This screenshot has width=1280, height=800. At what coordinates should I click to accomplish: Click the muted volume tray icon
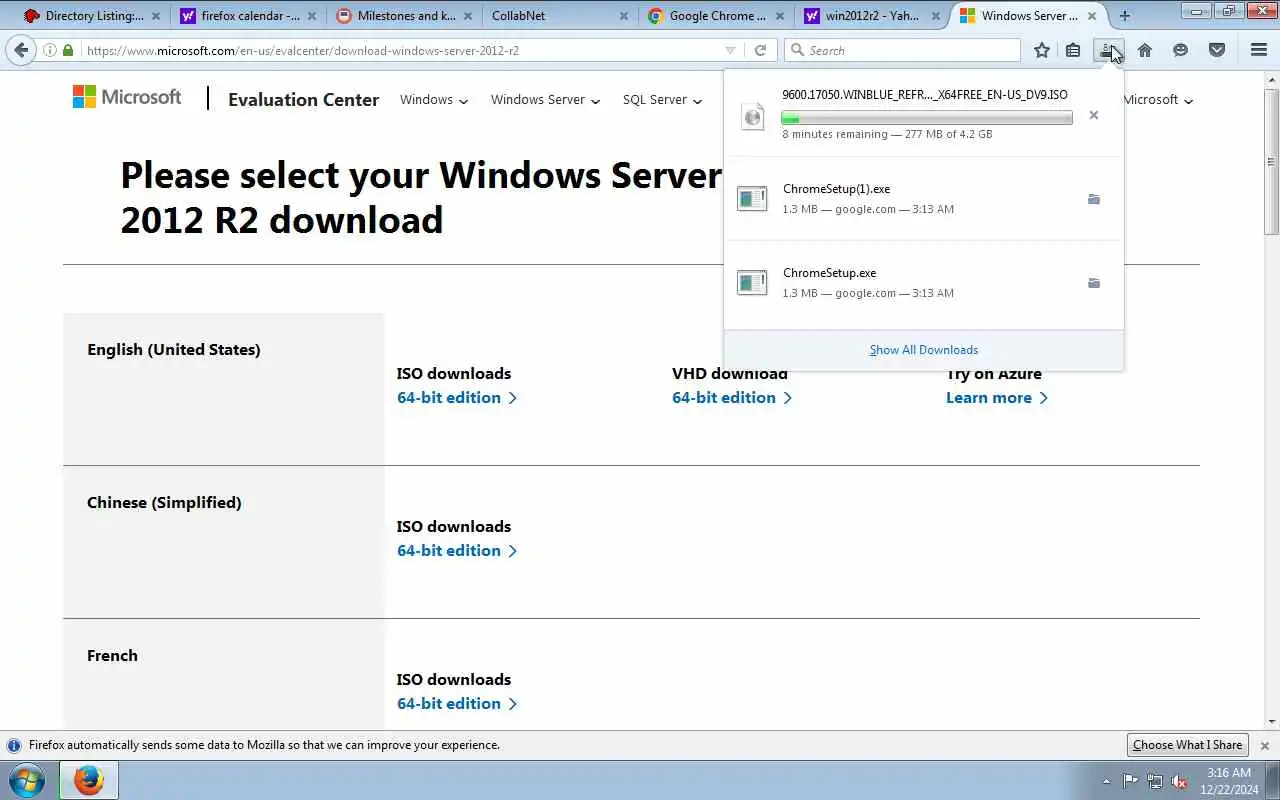click(1180, 781)
